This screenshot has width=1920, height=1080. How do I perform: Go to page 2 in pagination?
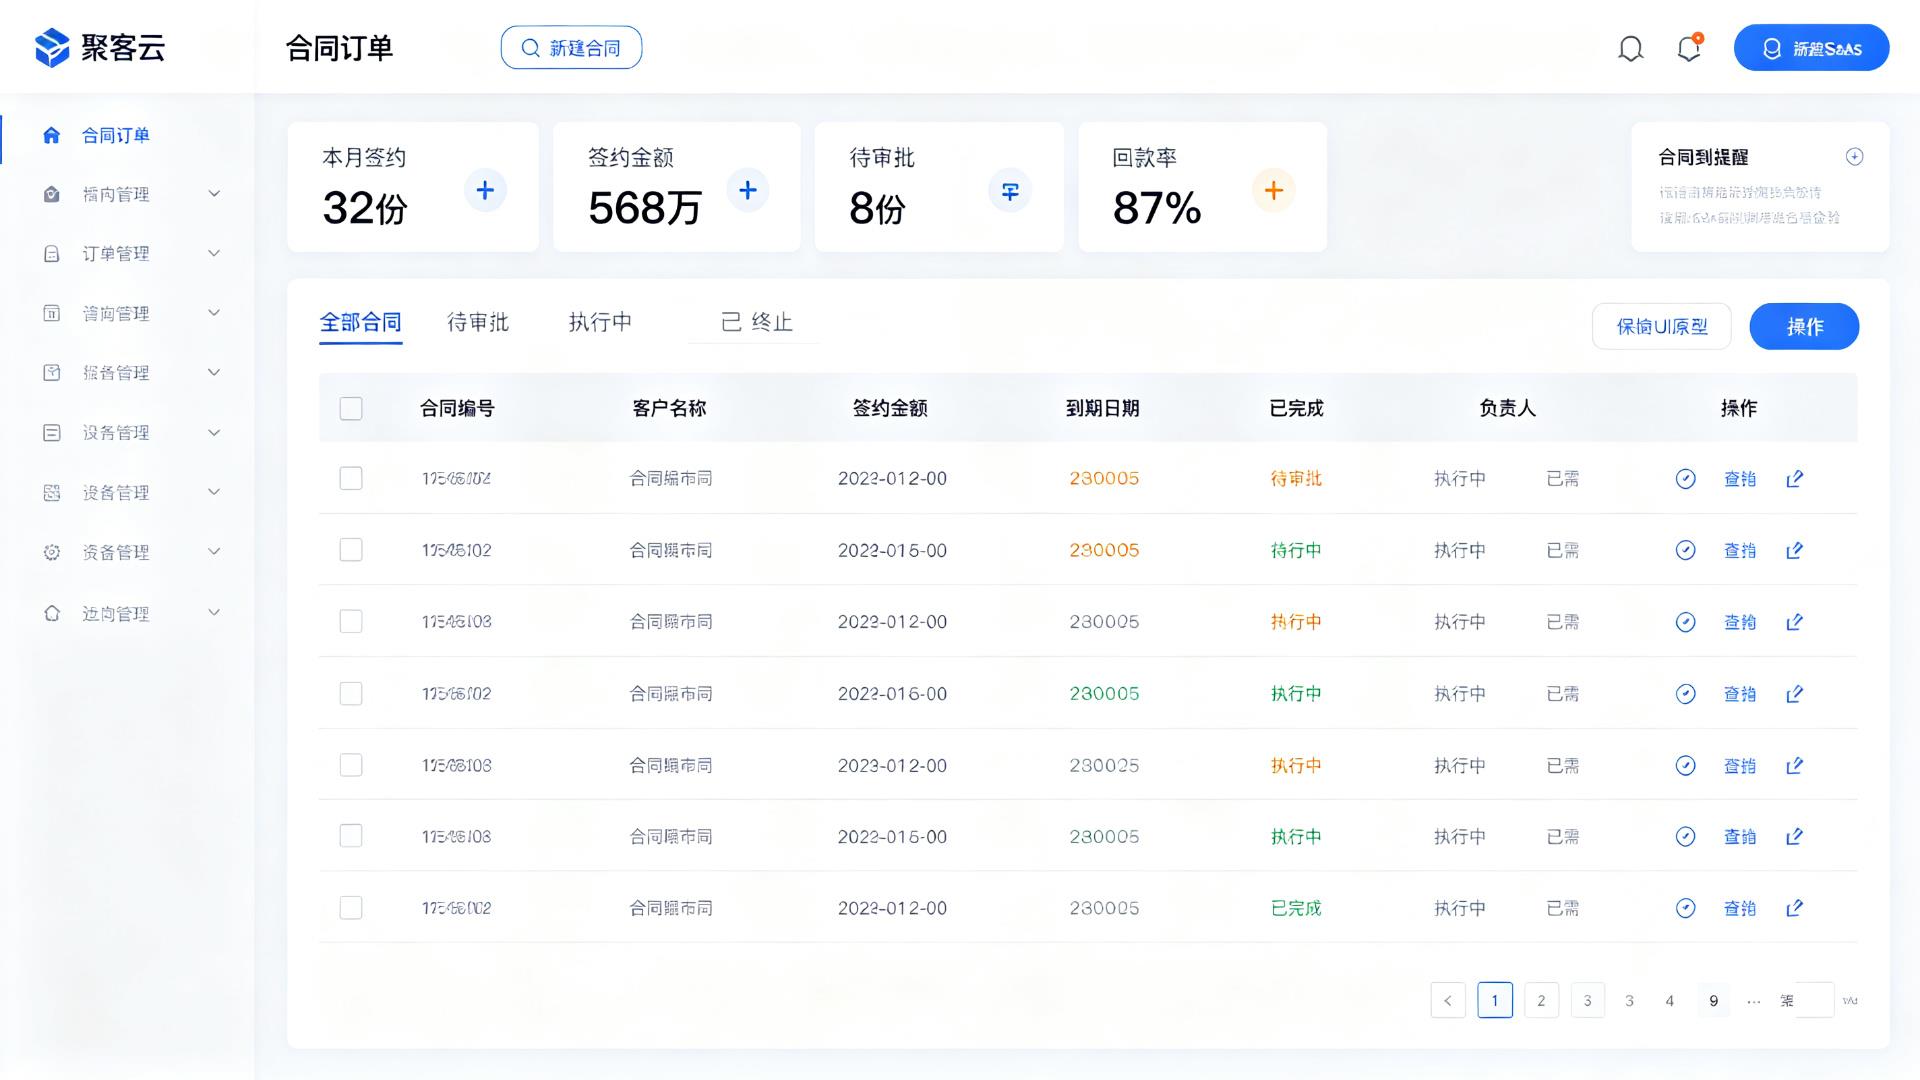point(1541,1000)
